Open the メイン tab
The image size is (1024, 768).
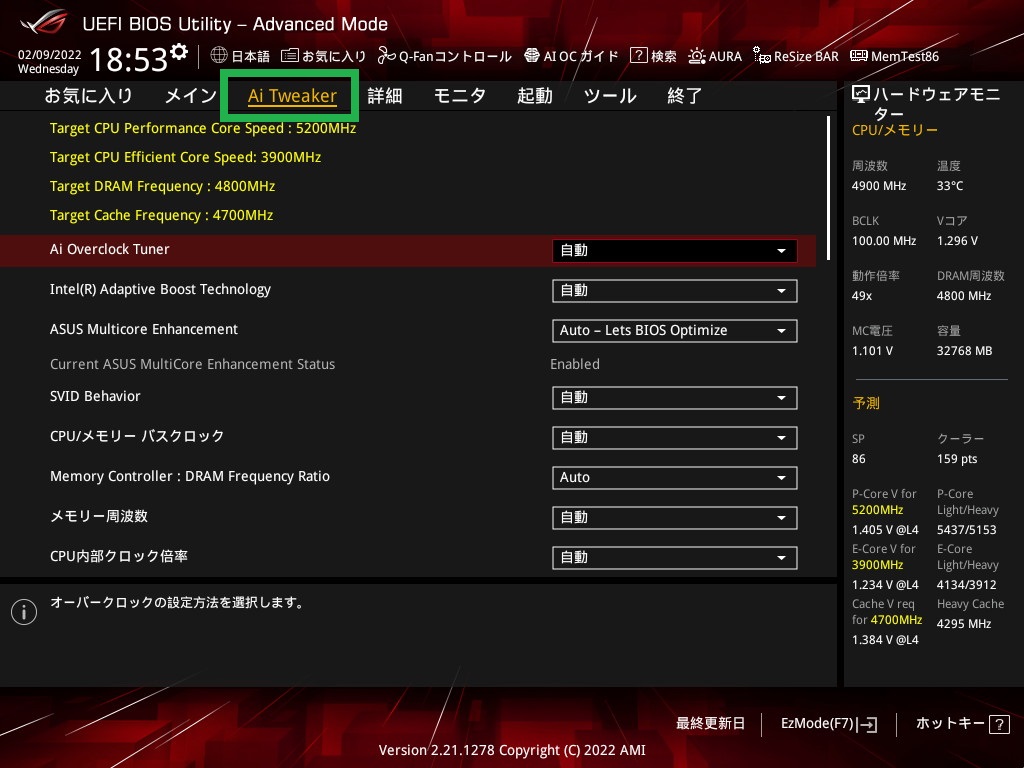click(191, 96)
